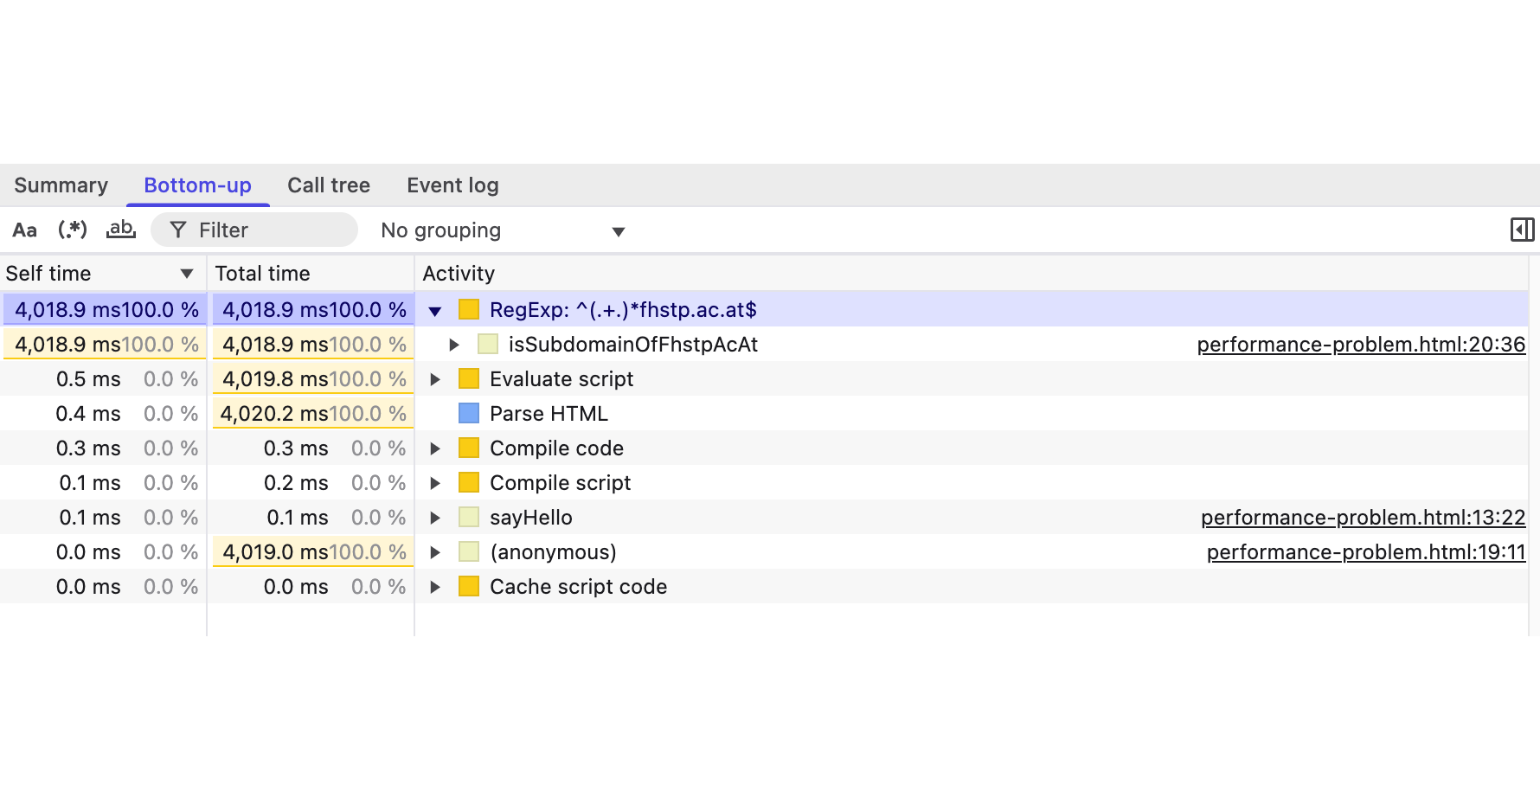Enable regular expression filter toggle

[72, 230]
